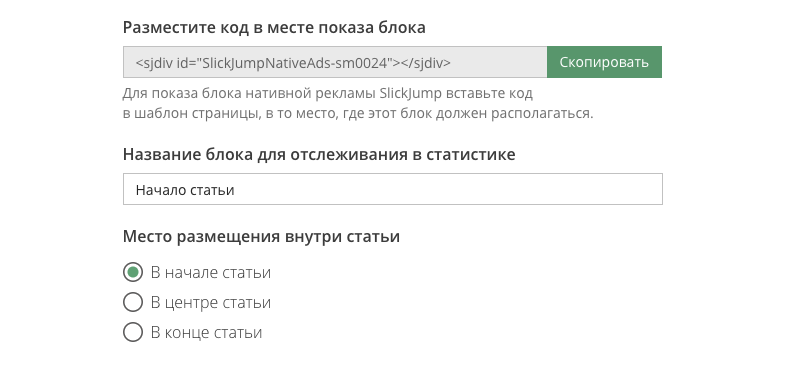Screen dimensions: 799x368
Task: Click the closing </sjdiv> tag in the snippet
Action: 424,63
